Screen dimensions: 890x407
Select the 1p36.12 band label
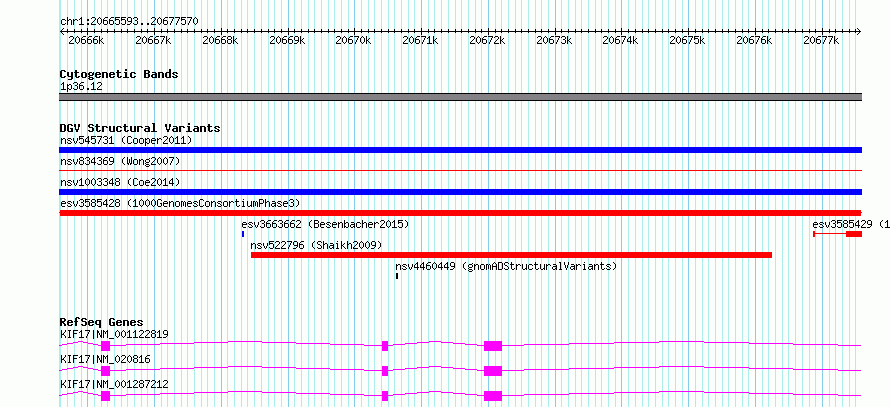81,87
